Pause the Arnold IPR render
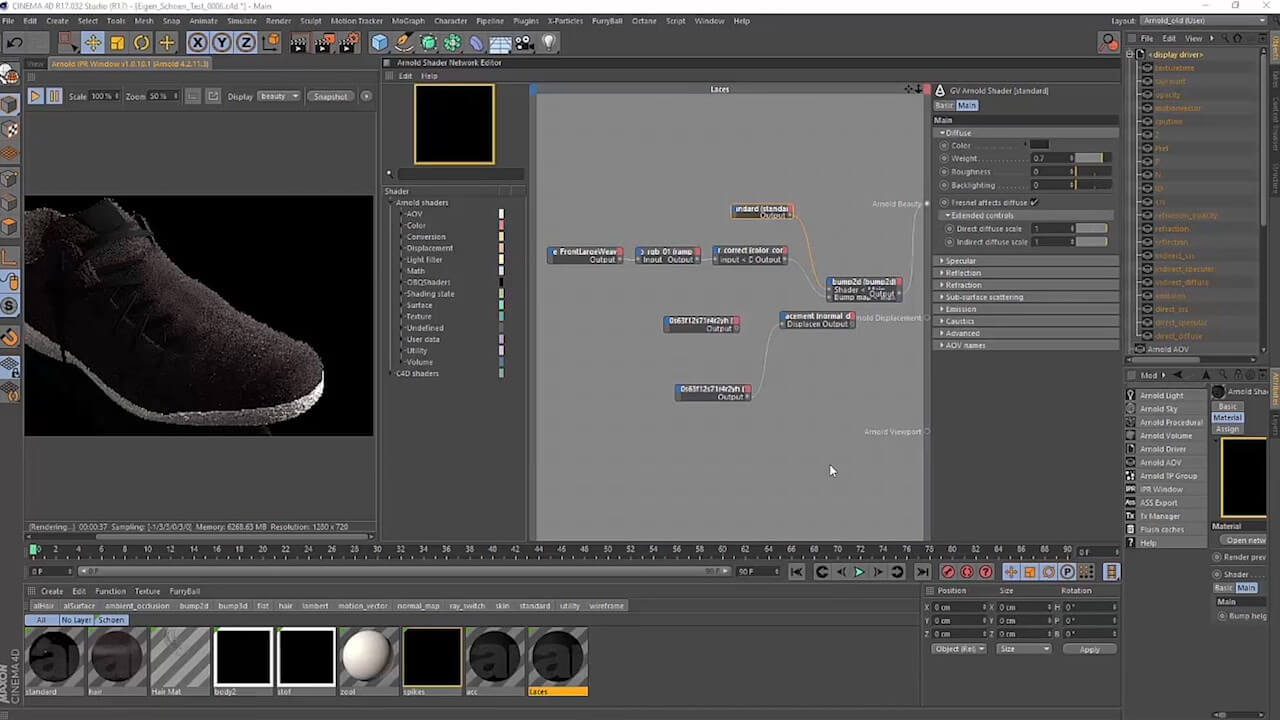 (x=54, y=96)
